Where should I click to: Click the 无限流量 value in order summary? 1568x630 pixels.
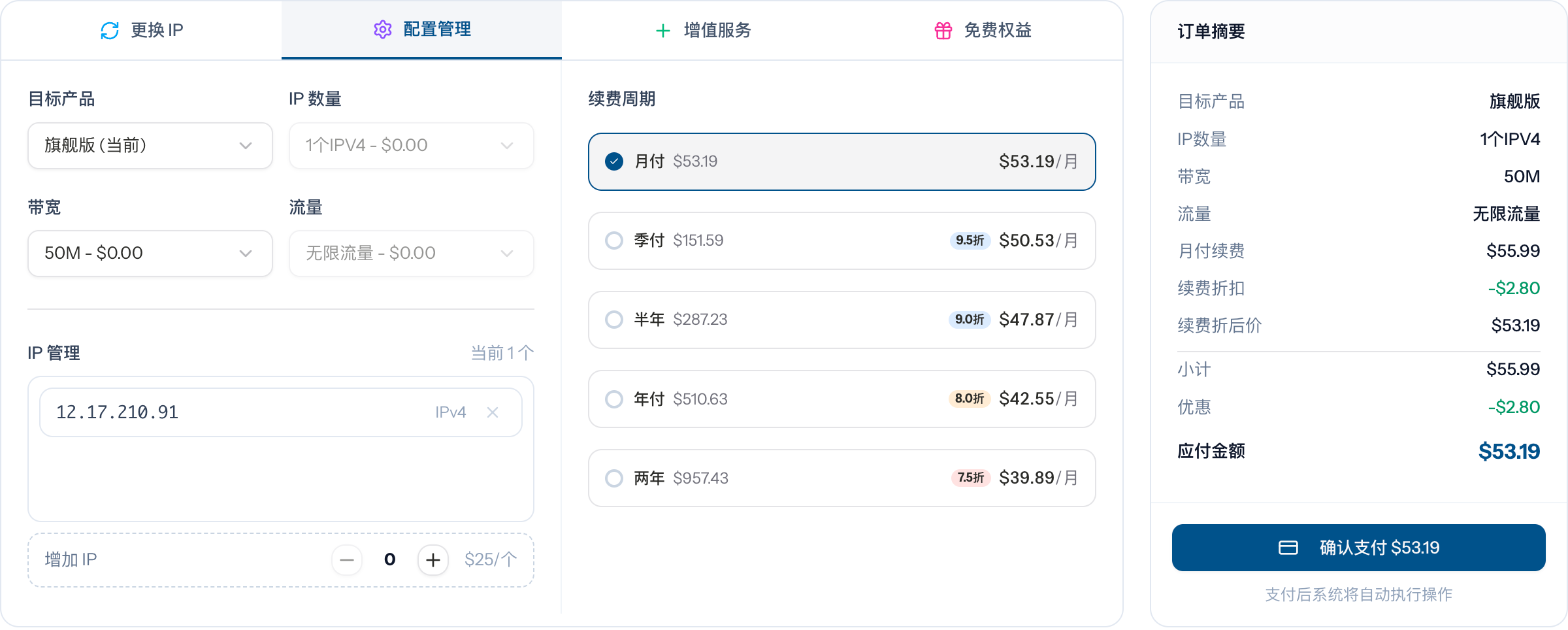1506,214
